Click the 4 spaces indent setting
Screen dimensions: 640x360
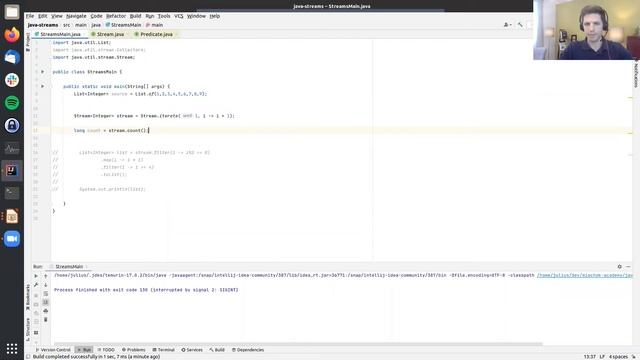[618, 357]
